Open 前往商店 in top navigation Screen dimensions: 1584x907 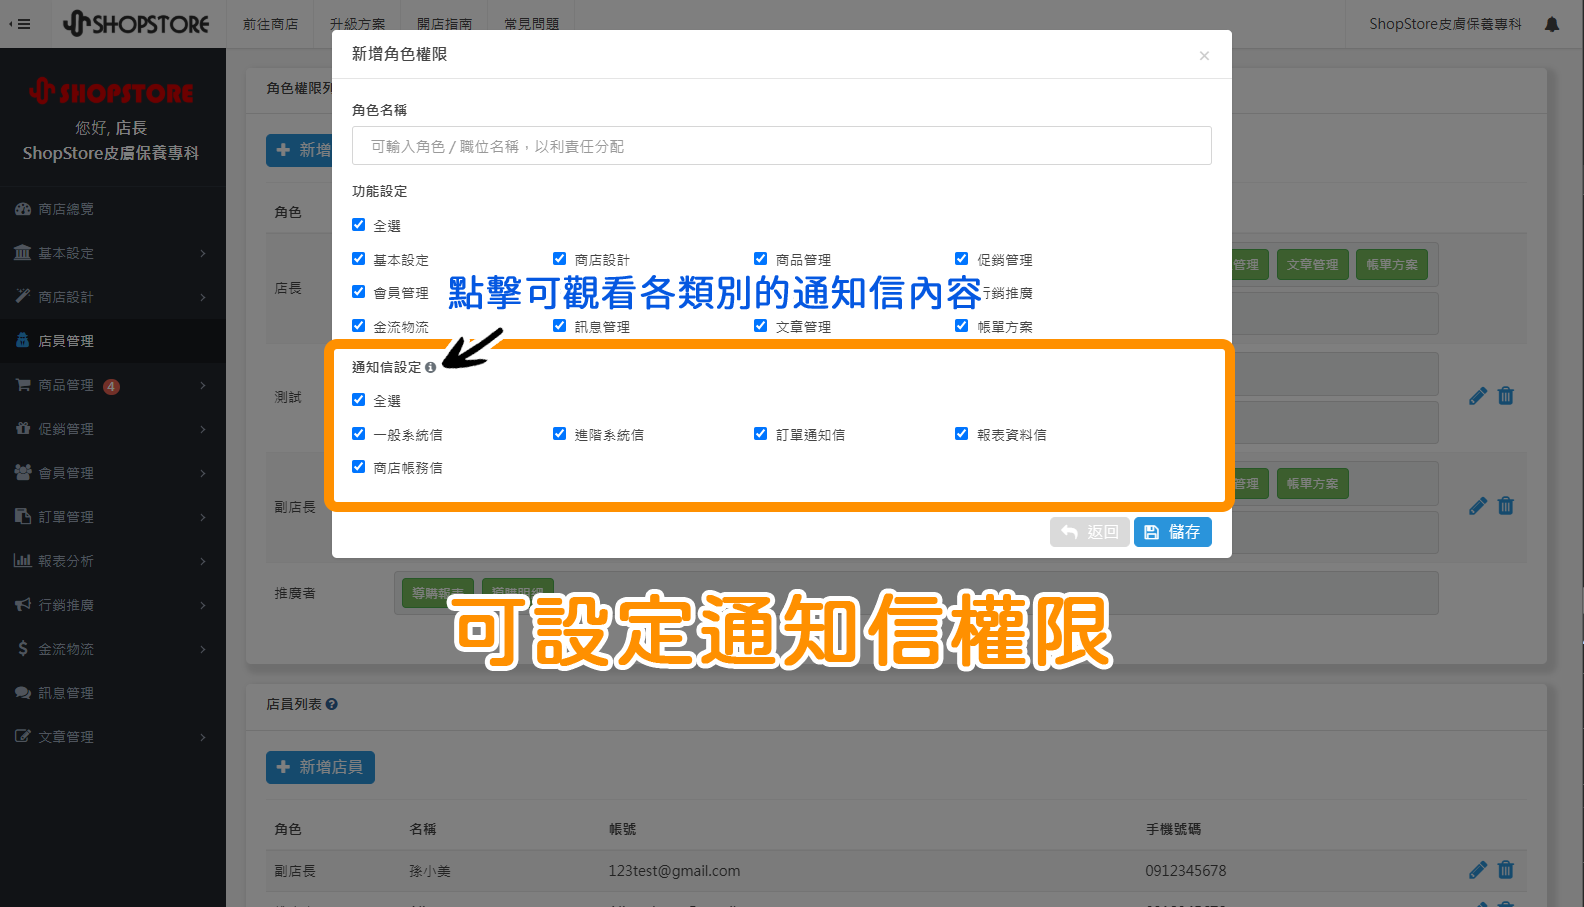(270, 24)
